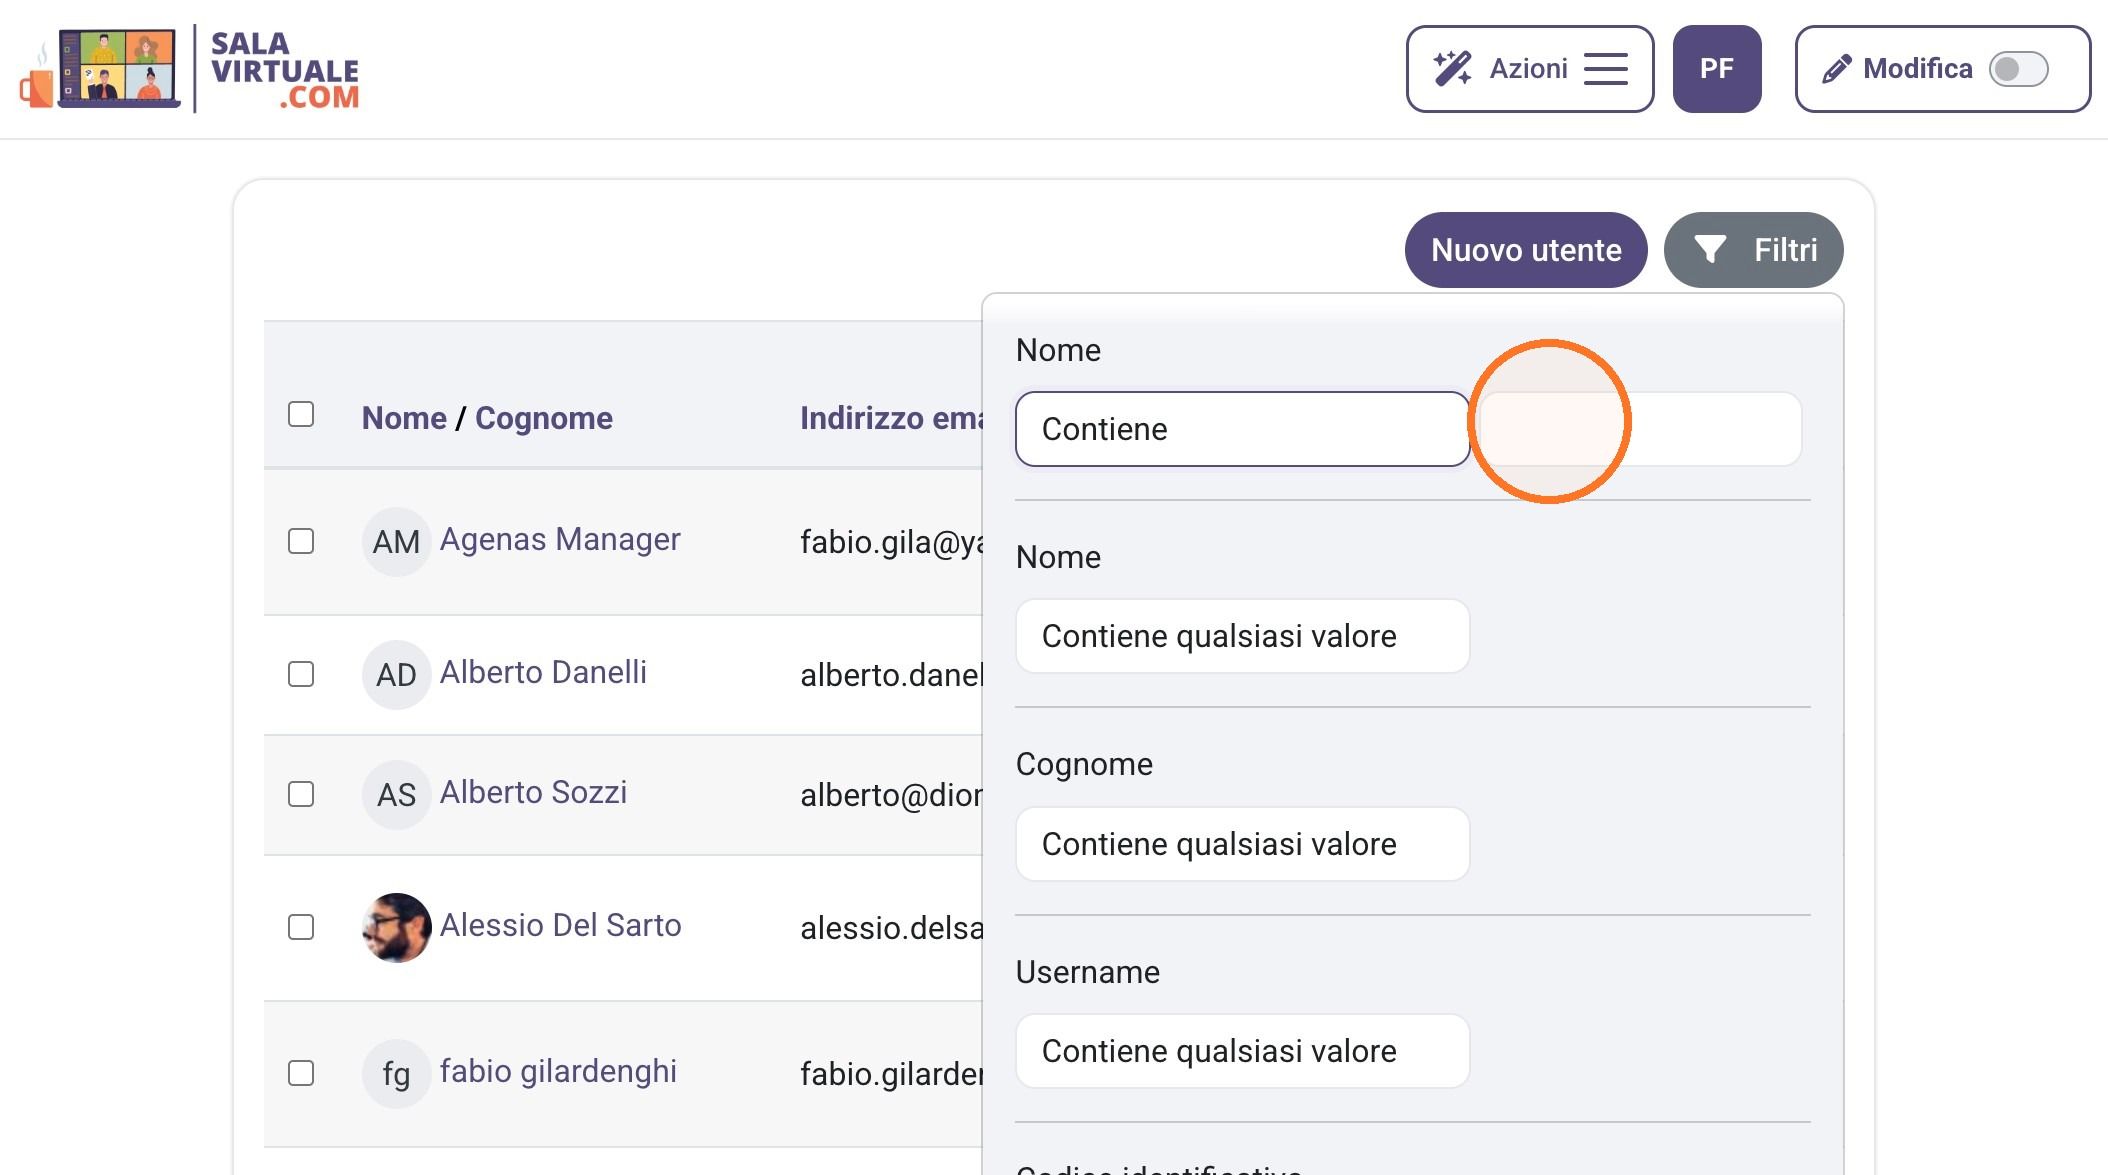Click Alessio Del Sarto's profile photo
Screen dimensions: 2108x1175
[x=396, y=928]
